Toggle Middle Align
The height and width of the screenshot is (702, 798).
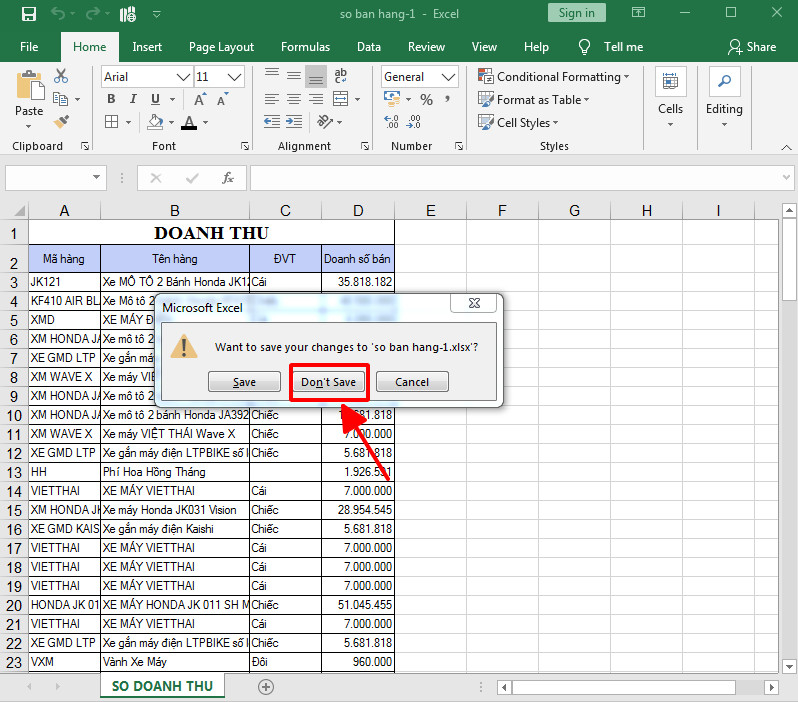[x=294, y=76]
